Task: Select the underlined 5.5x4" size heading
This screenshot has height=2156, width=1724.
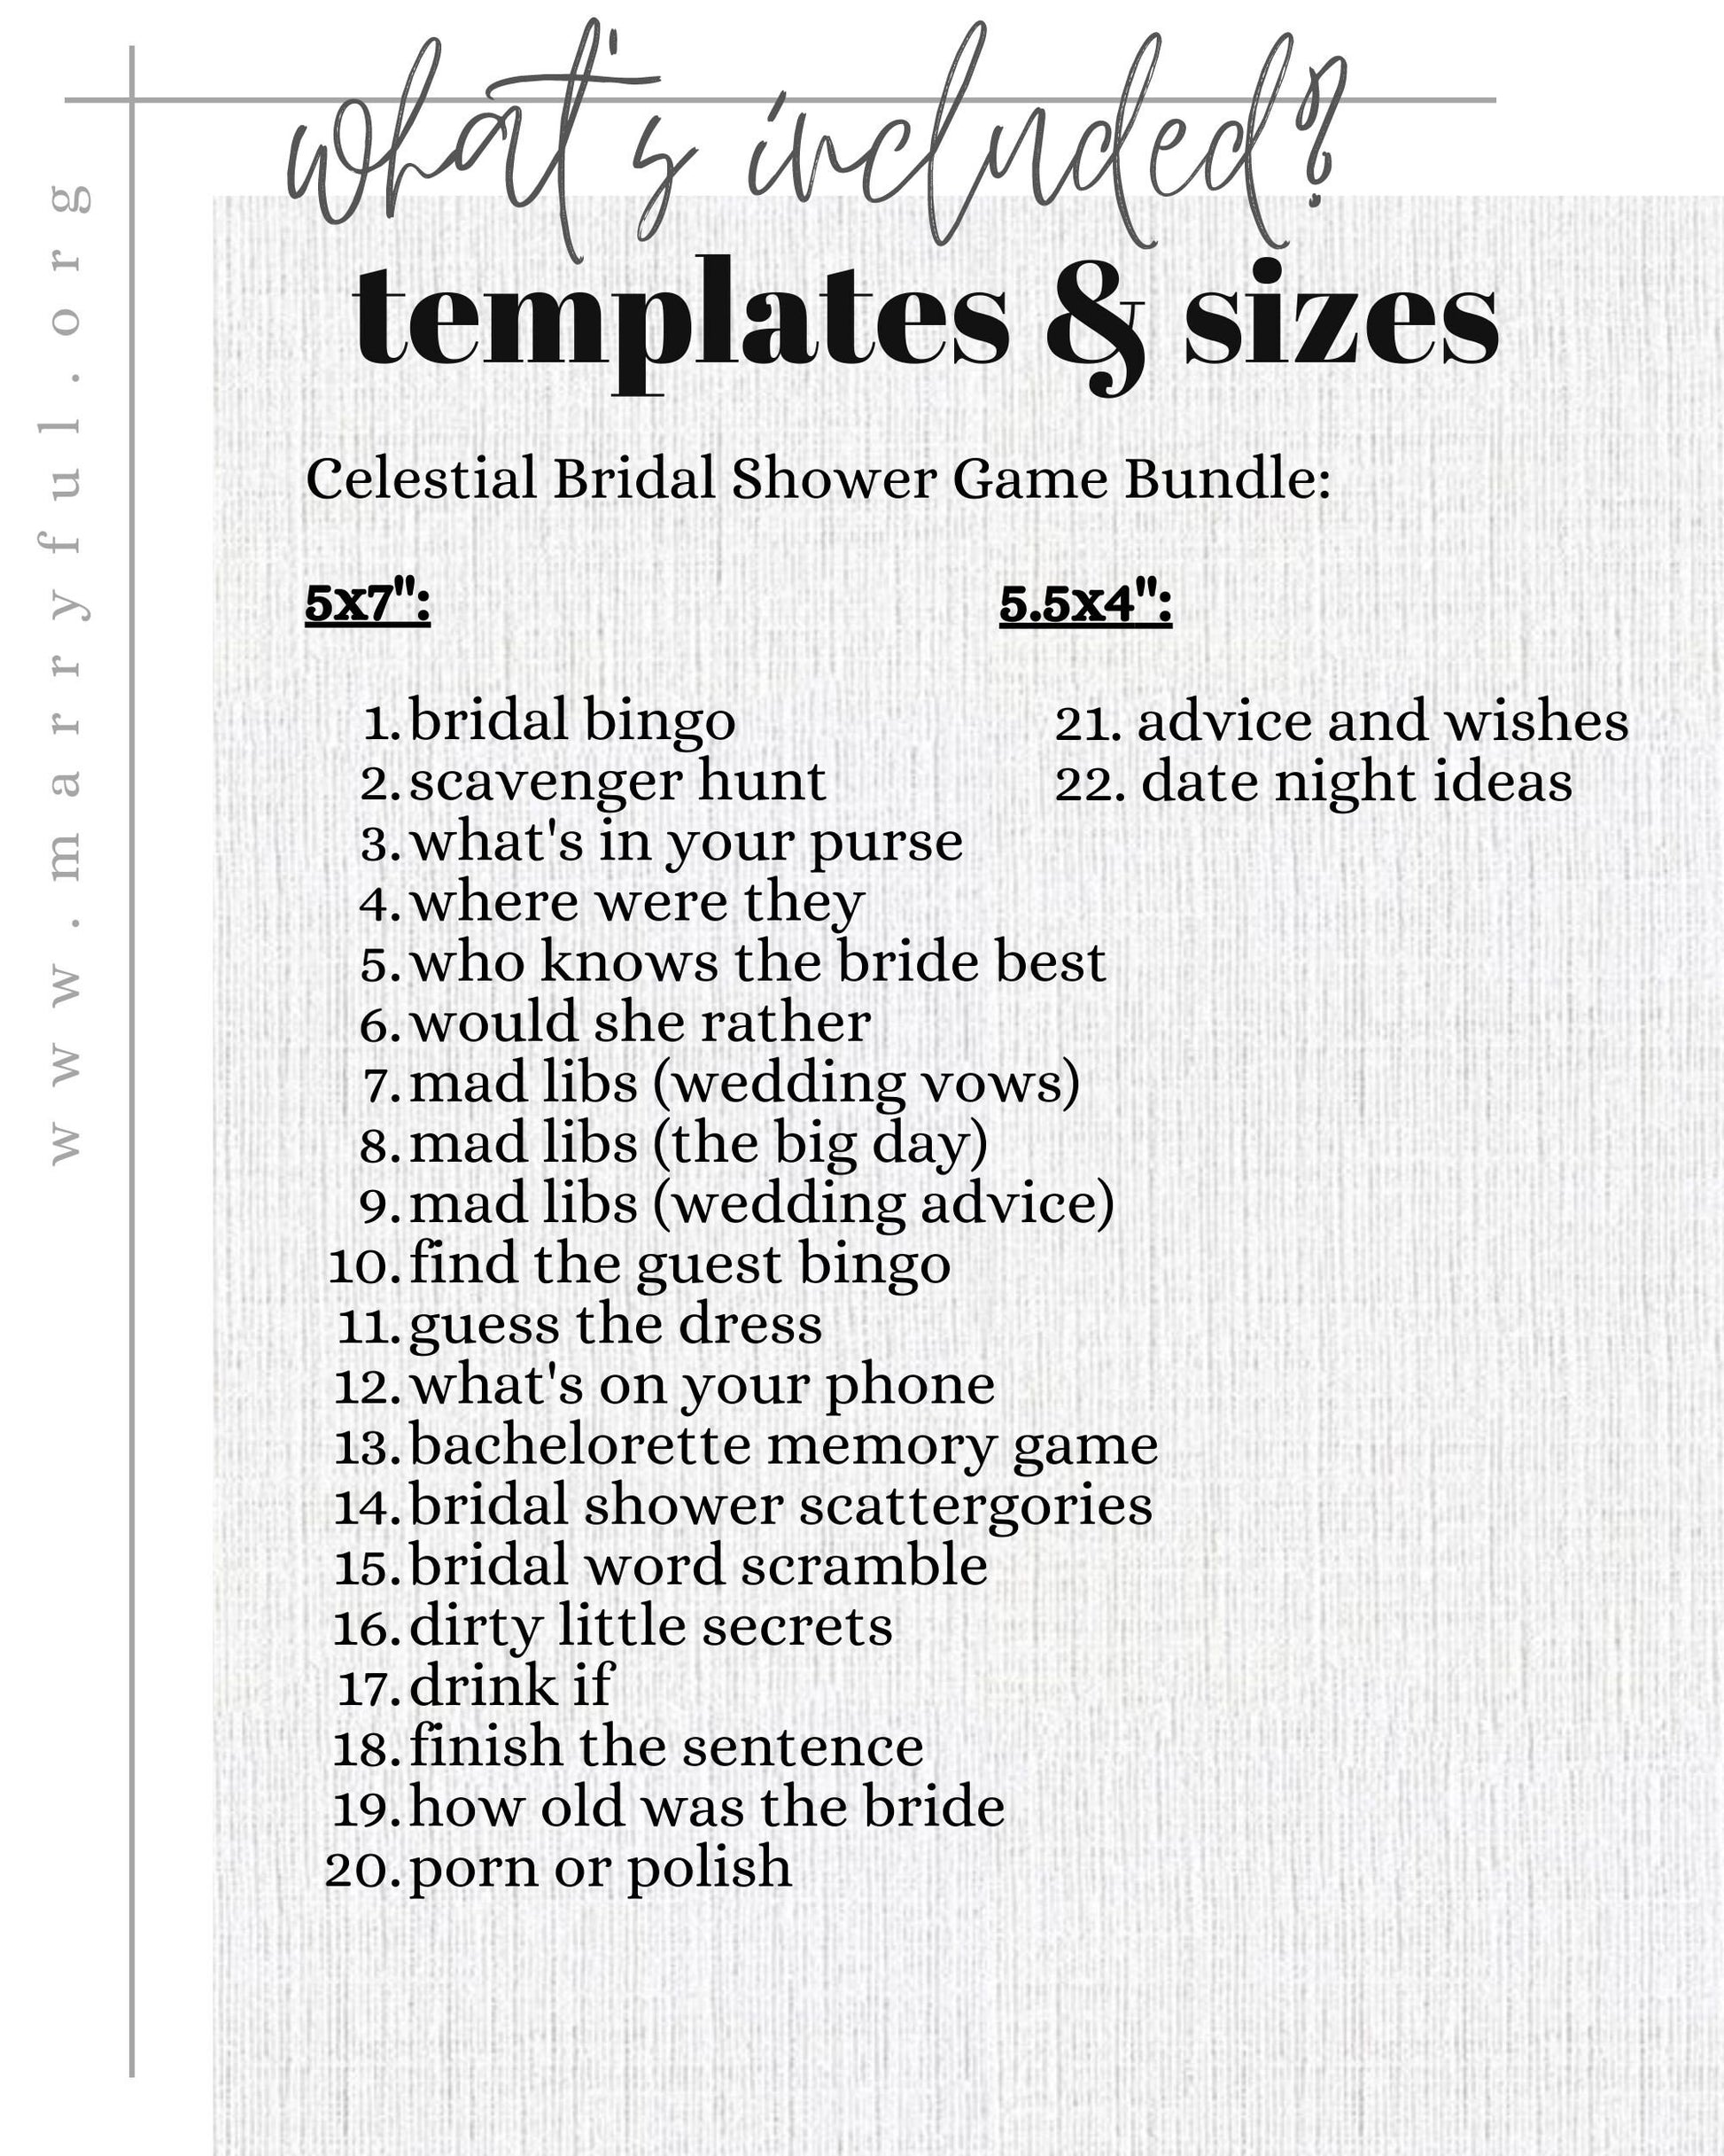Action: coord(1085,603)
